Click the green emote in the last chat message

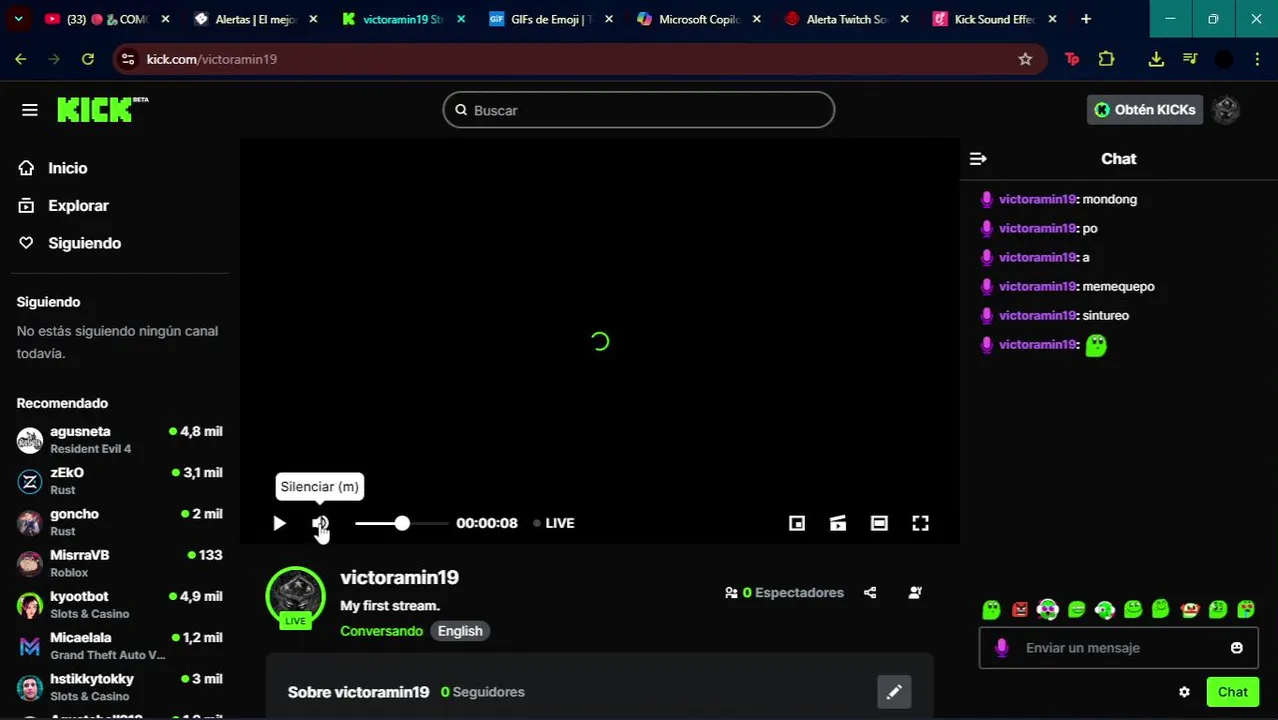click(1096, 345)
